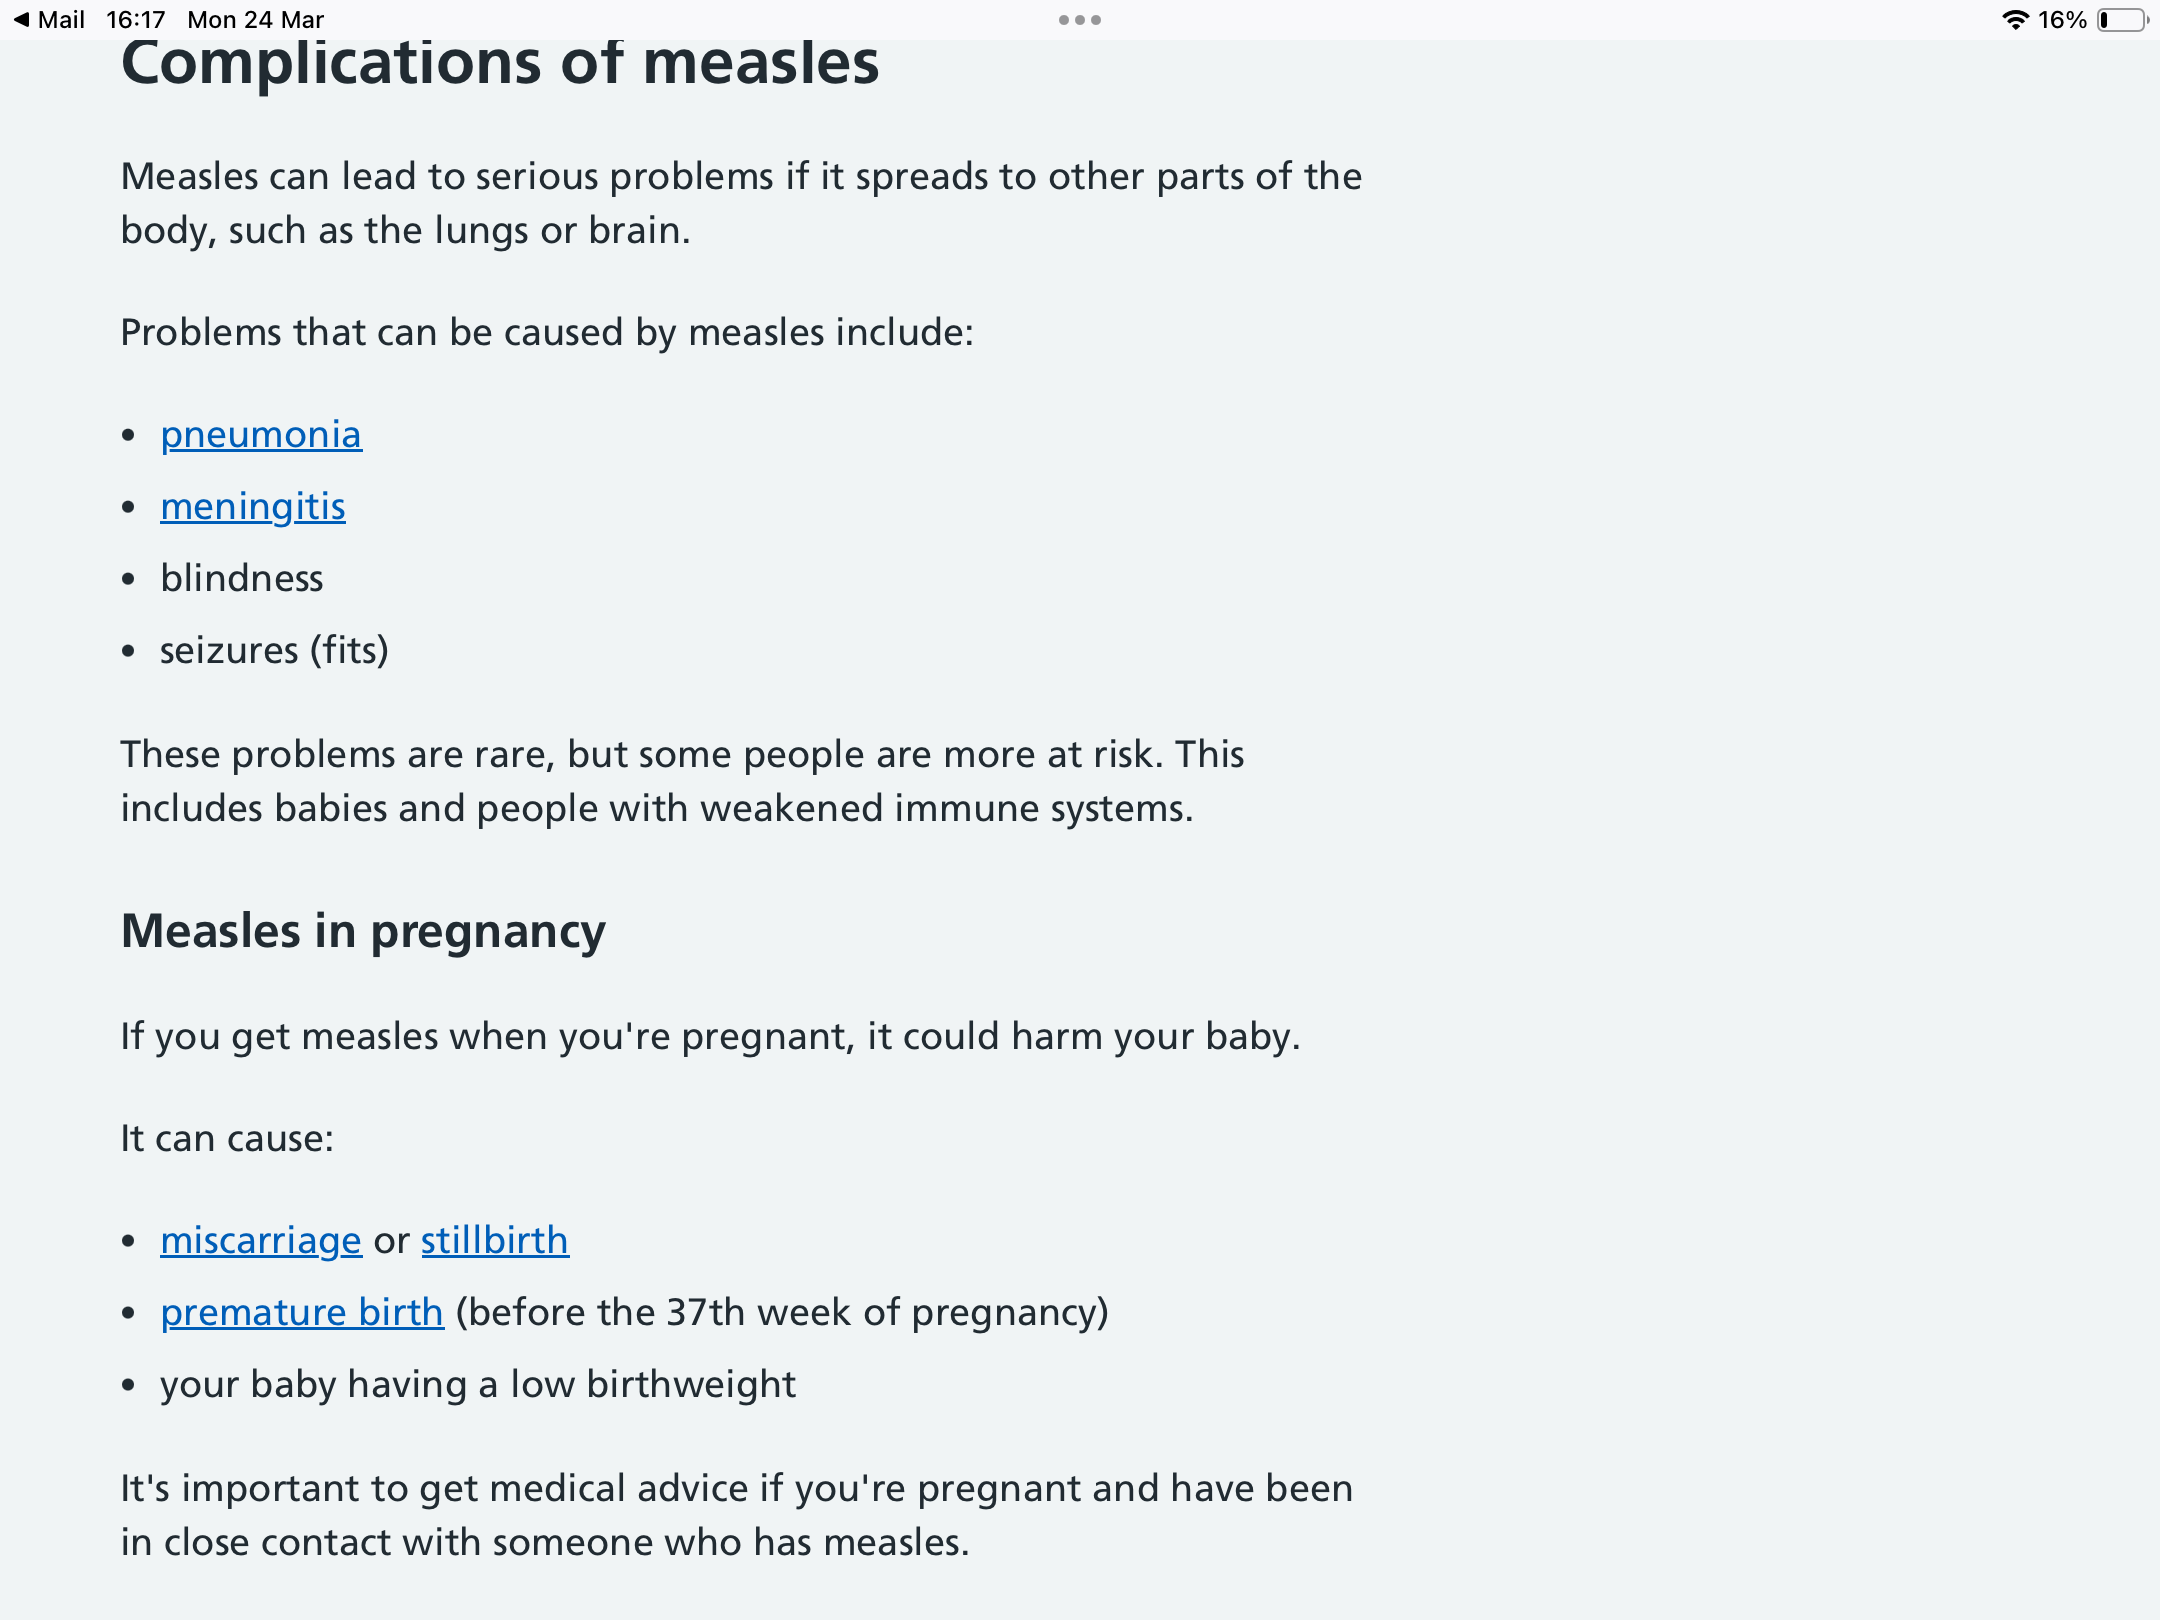The width and height of the screenshot is (2160, 1620).
Task: Tap the 16:17 clock in status bar
Action: (x=135, y=20)
